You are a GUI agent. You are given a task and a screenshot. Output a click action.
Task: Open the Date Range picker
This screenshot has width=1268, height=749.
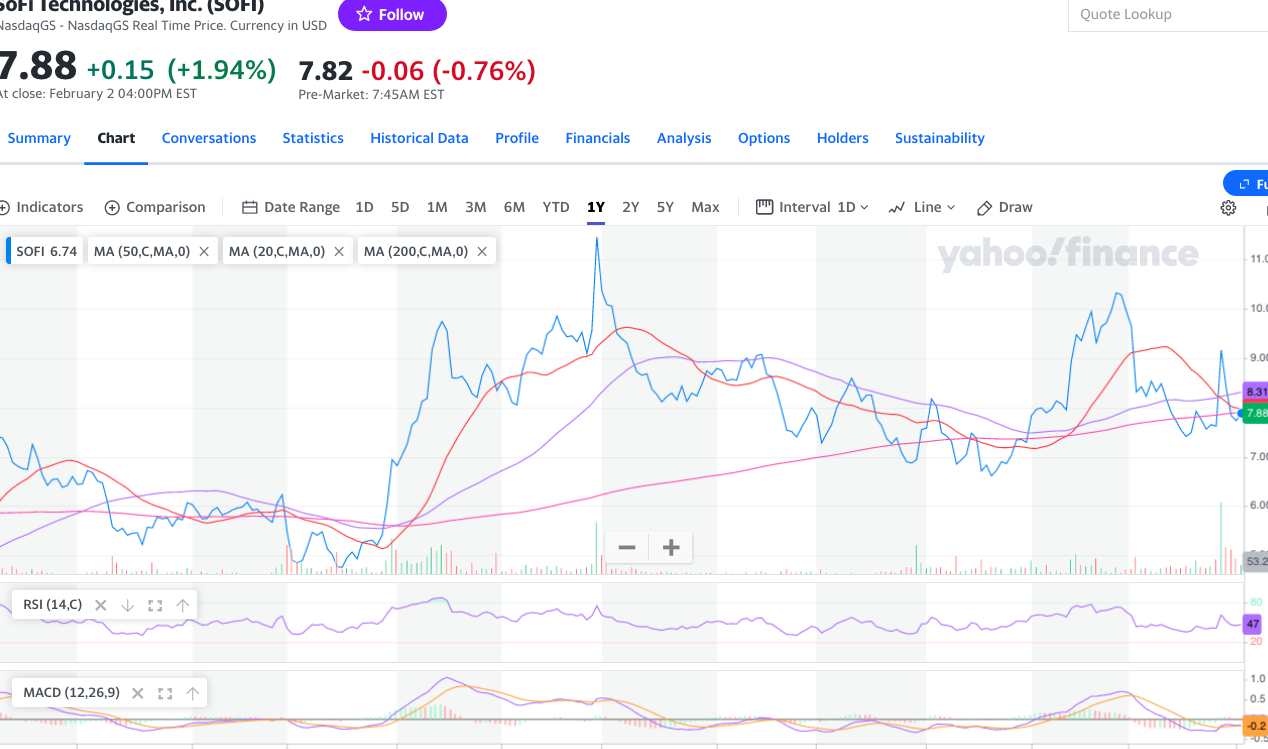tap(291, 207)
